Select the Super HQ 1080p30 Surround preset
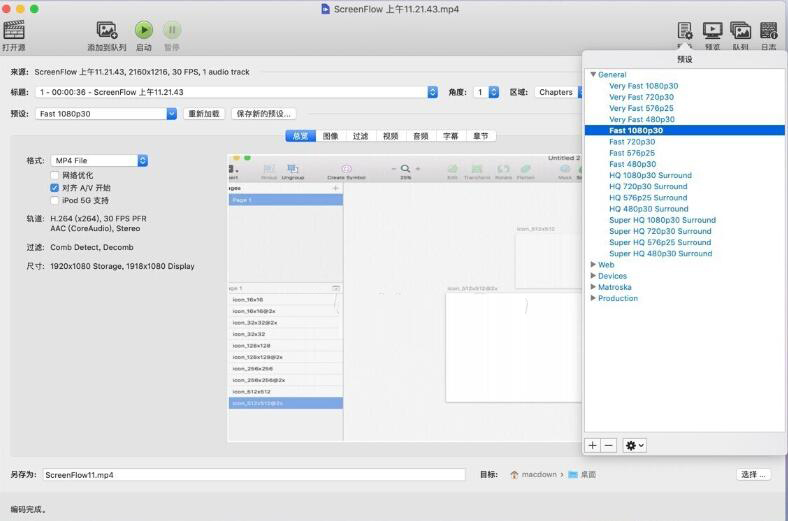 coord(662,220)
